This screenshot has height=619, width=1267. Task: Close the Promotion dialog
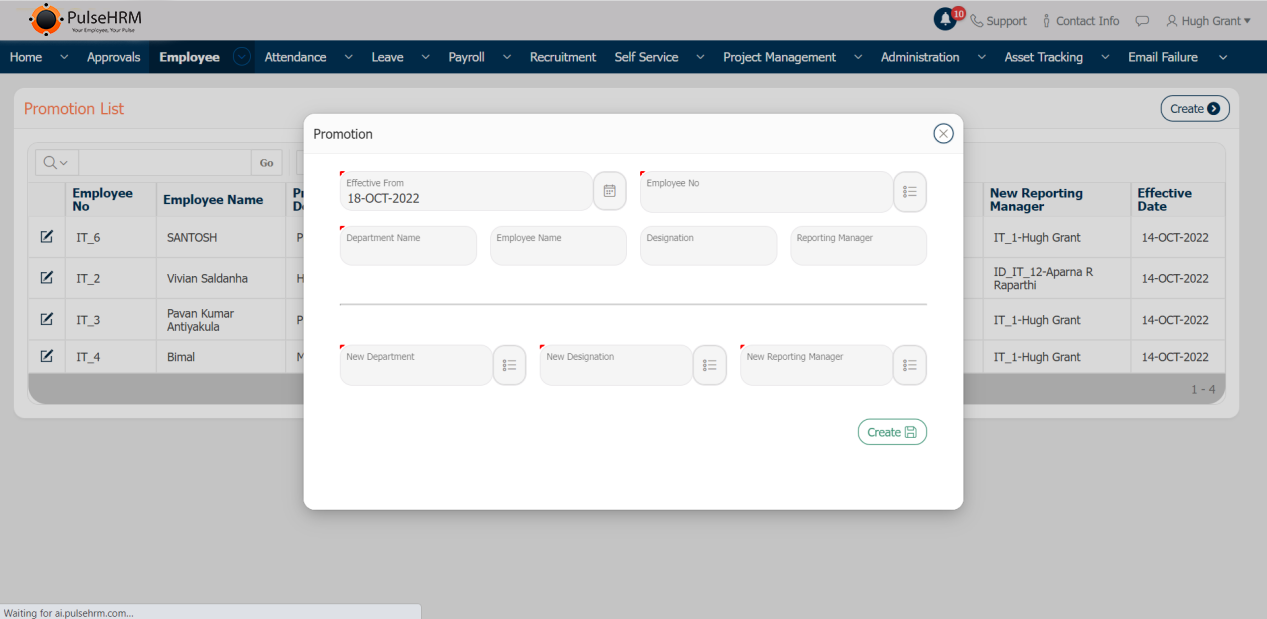click(x=943, y=134)
